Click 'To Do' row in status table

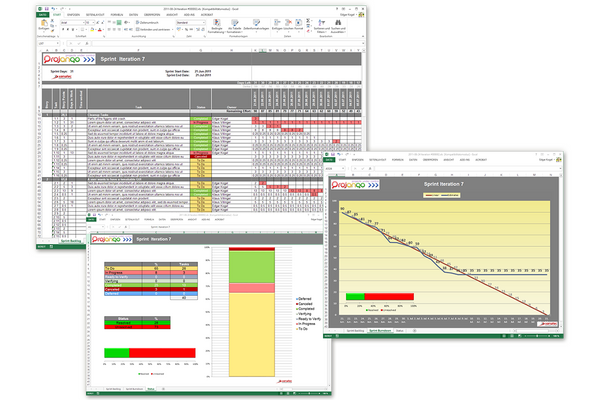pos(151,269)
